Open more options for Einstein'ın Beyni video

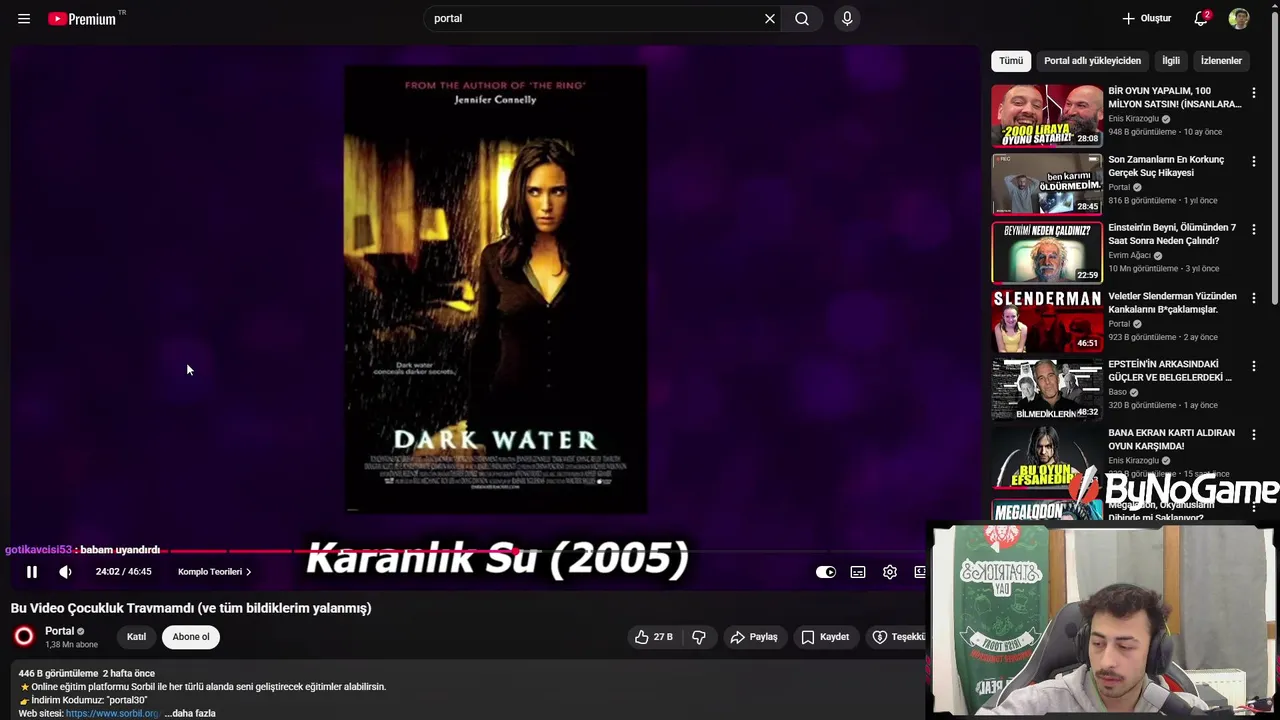[x=1254, y=229]
